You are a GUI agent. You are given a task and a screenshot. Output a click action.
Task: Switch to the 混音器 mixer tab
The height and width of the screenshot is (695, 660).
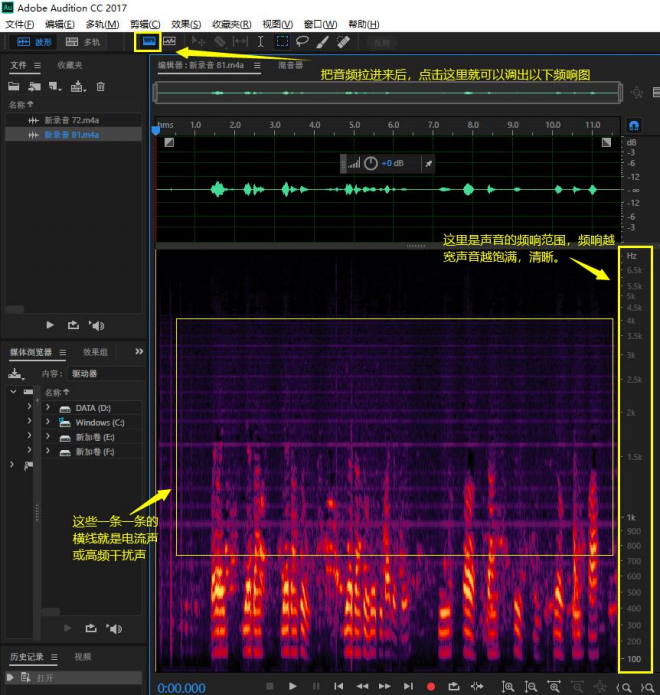pyautogui.click(x=290, y=66)
